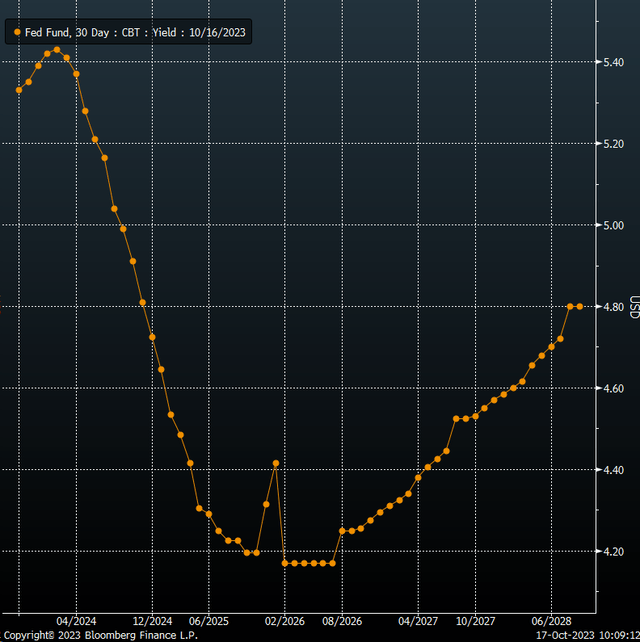
Task: Click the spike peak point before 02/2026
Action: (x=276, y=464)
